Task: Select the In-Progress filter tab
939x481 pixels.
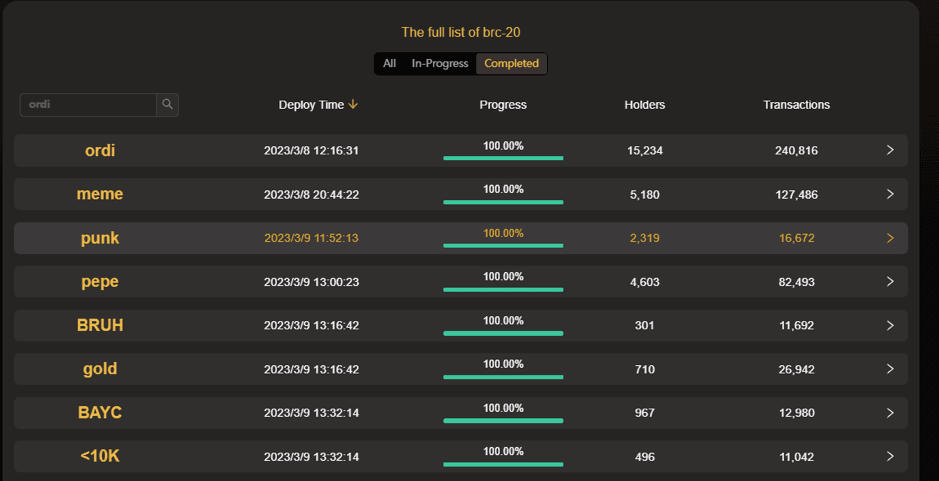Action: coord(440,64)
